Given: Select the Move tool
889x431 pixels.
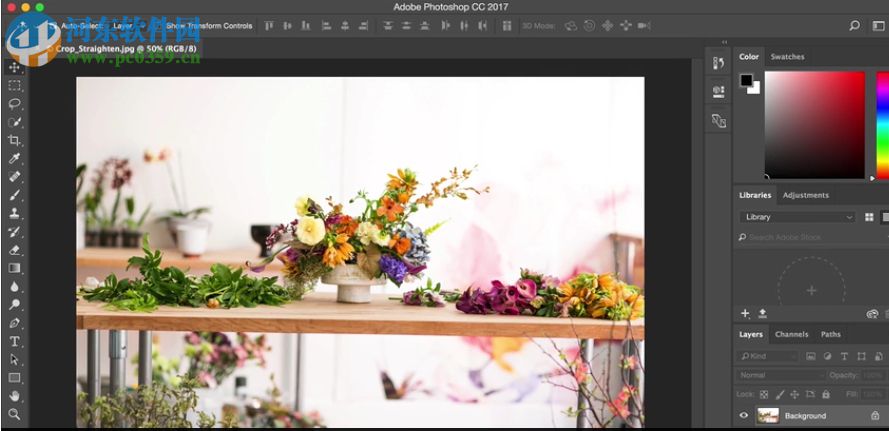Looking at the screenshot, I should [14, 67].
